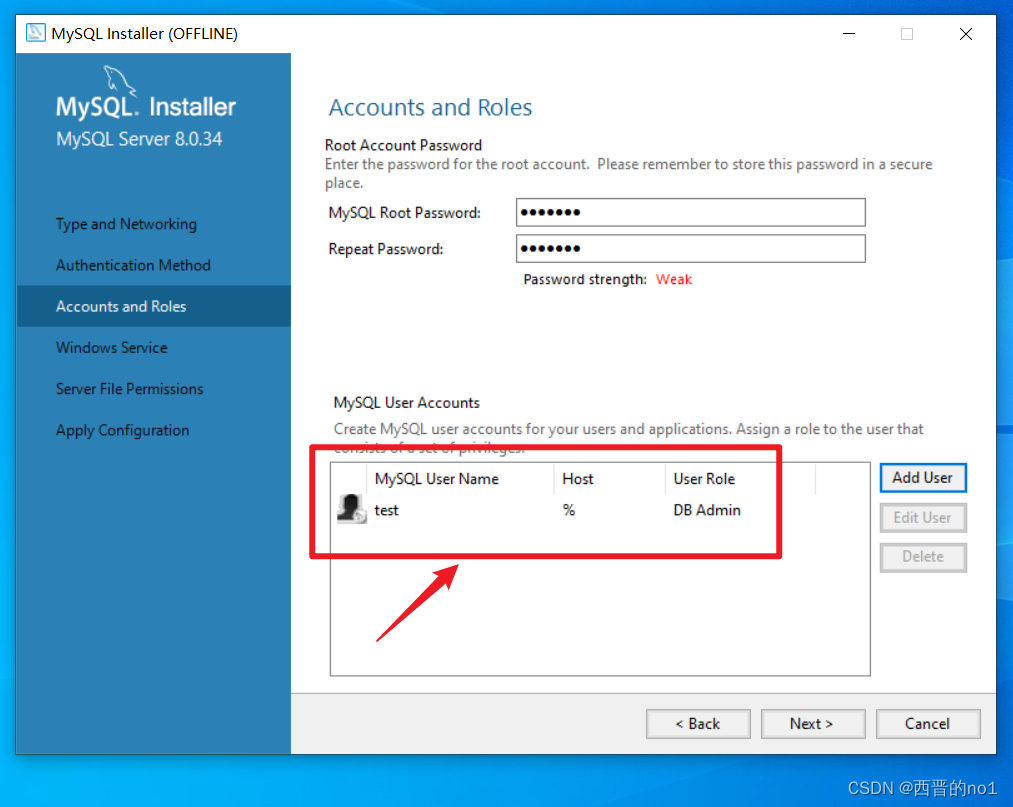Focus the Repeat Password field

pos(691,249)
